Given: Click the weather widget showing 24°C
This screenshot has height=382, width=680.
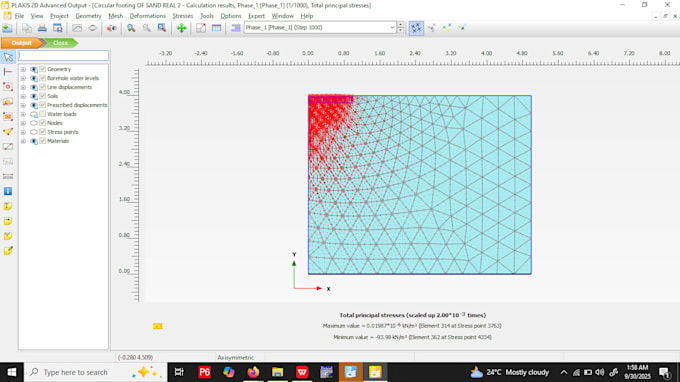Looking at the screenshot, I should [510, 372].
